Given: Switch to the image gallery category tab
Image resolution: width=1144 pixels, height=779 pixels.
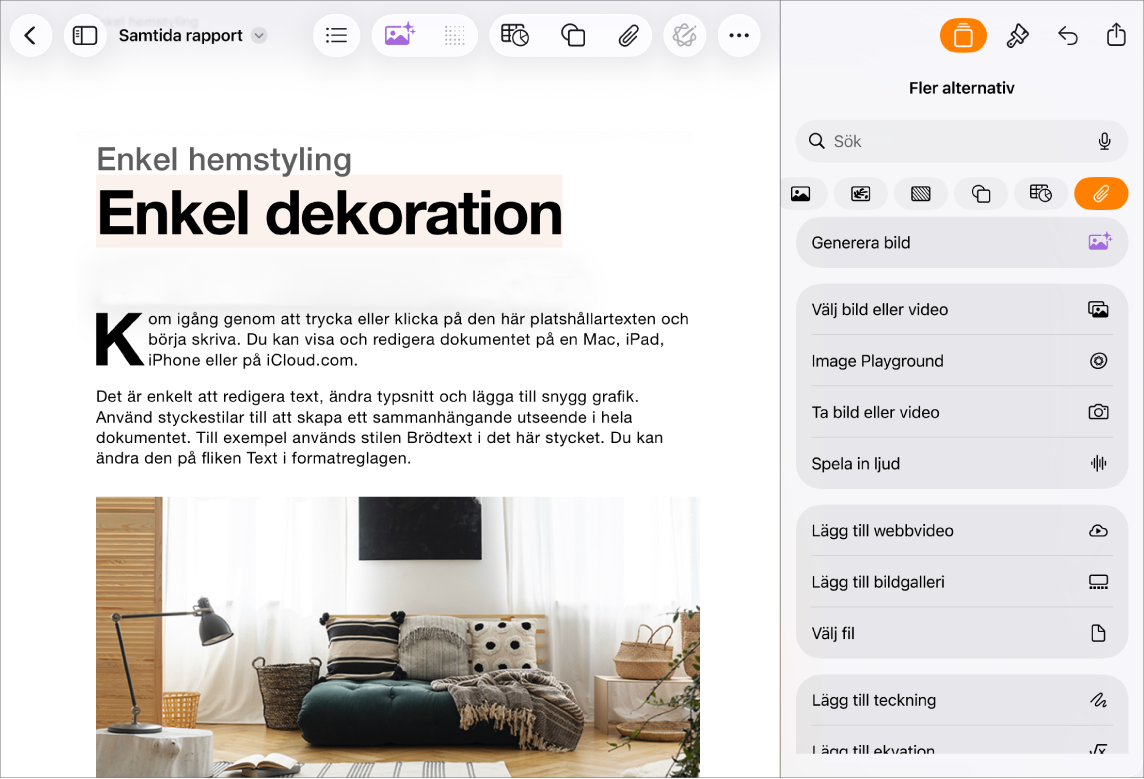Looking at the screenshot, I should point(861,194).
